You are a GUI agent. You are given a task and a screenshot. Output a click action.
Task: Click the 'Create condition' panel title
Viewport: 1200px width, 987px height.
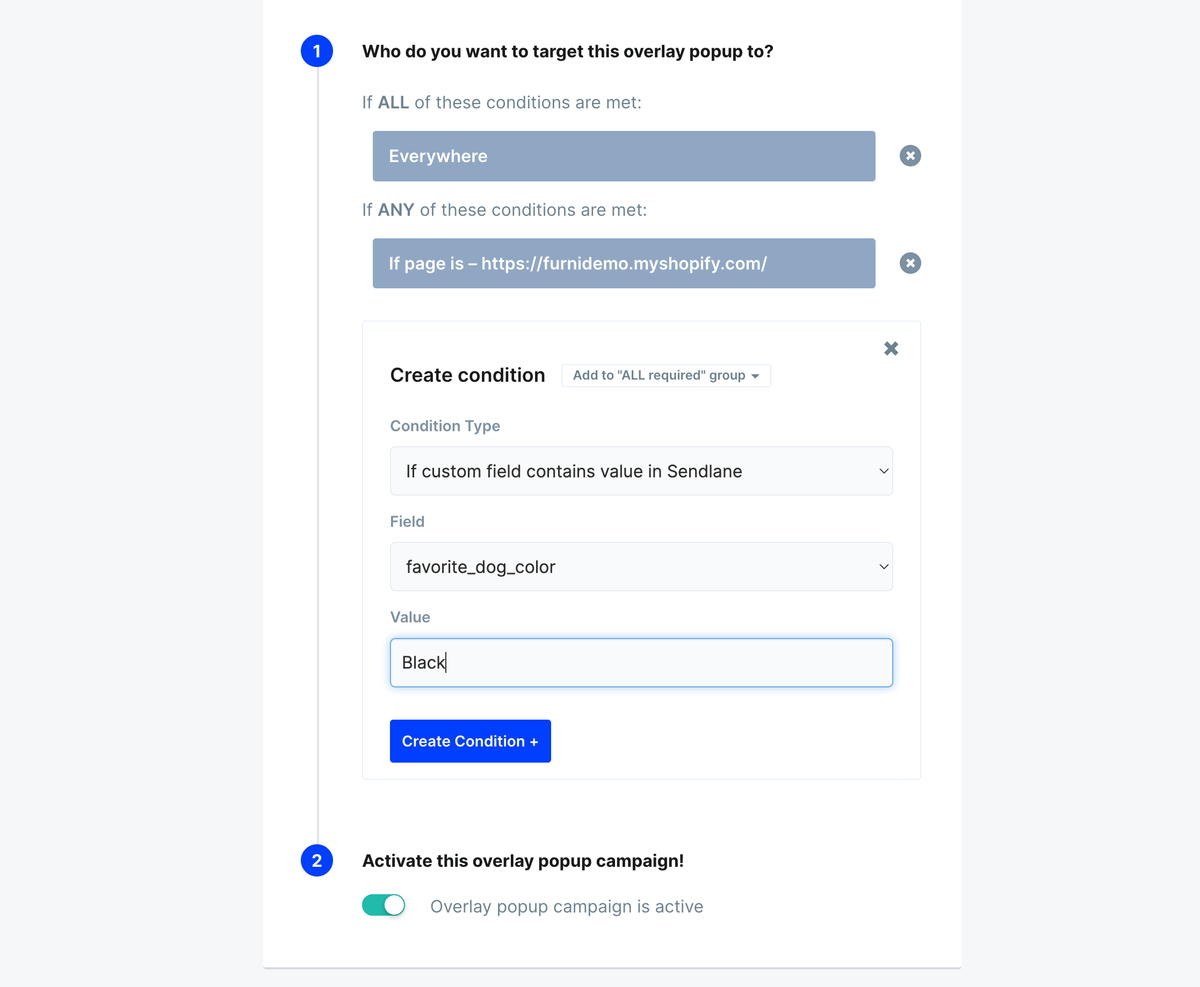(x=467, y=375)
